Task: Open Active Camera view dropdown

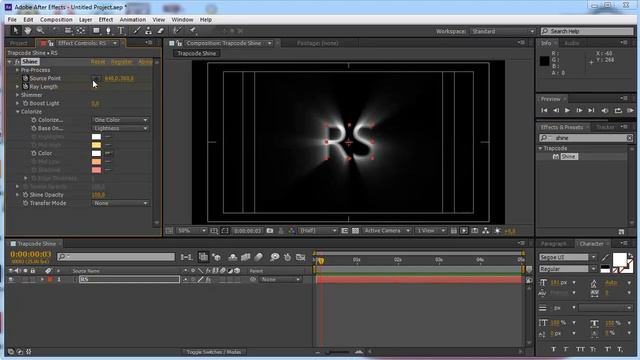Action: 387,231
